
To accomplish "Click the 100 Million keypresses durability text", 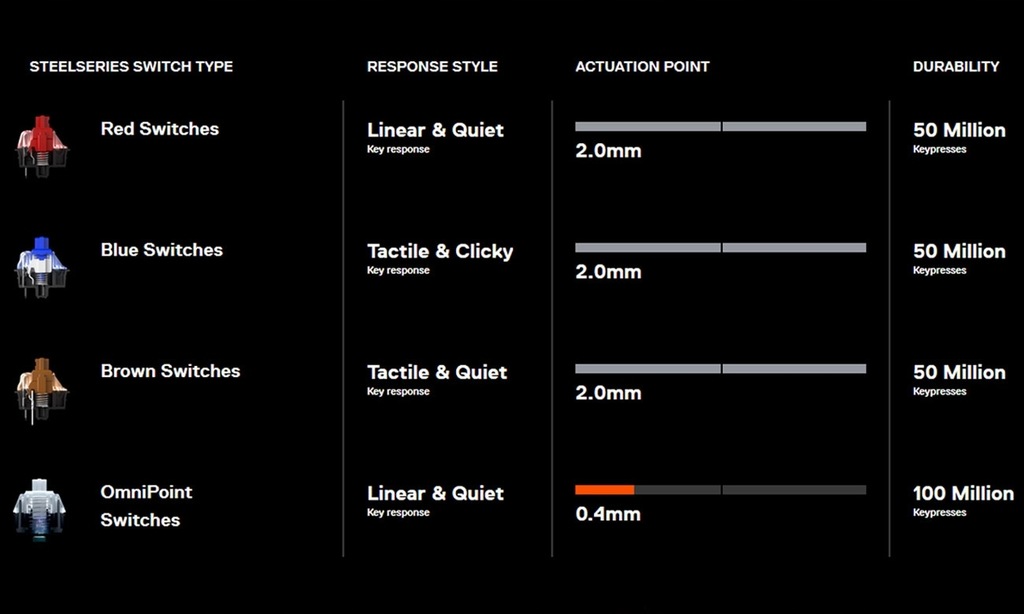I will click(963, 500).
